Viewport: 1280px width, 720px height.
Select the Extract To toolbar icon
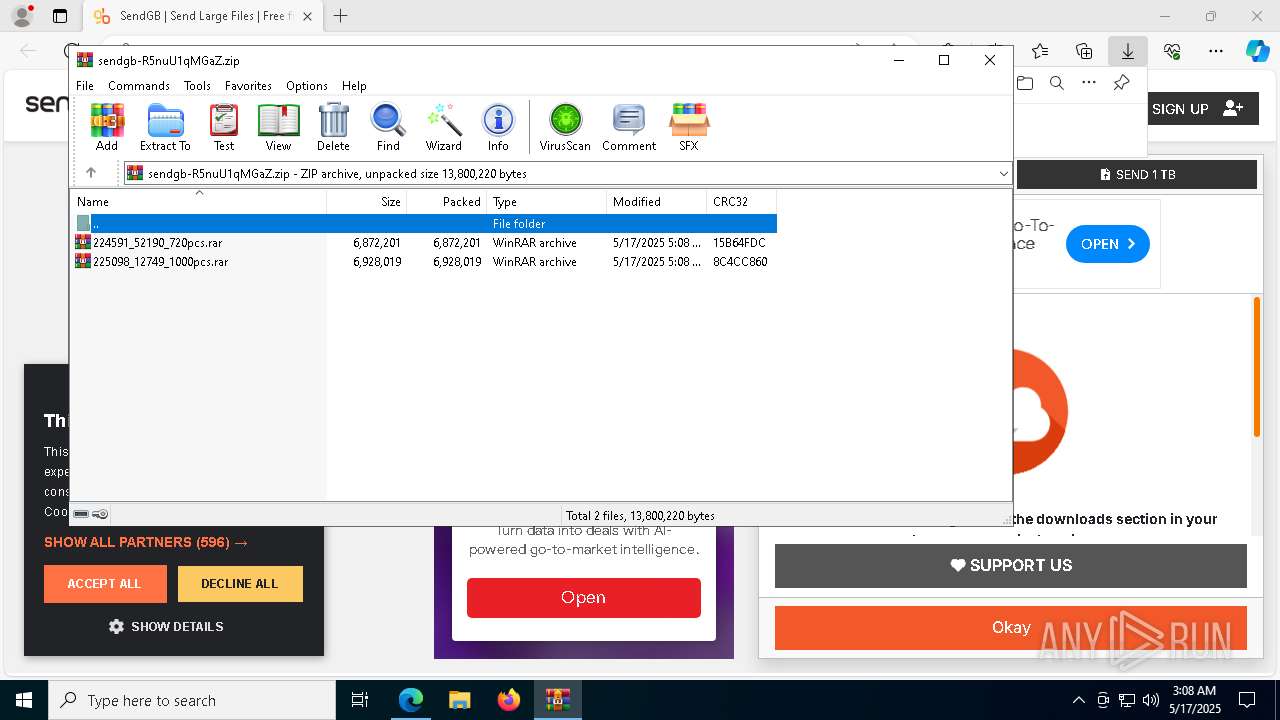click(x=165, y=127)
